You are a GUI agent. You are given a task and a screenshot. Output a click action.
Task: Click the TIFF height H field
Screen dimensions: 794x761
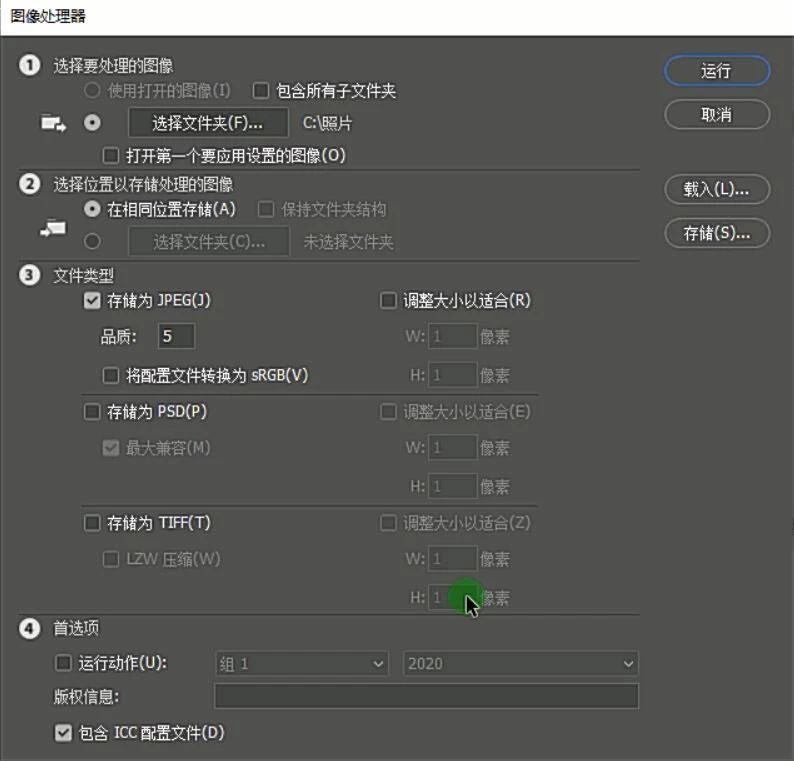(x=453, y=597)
